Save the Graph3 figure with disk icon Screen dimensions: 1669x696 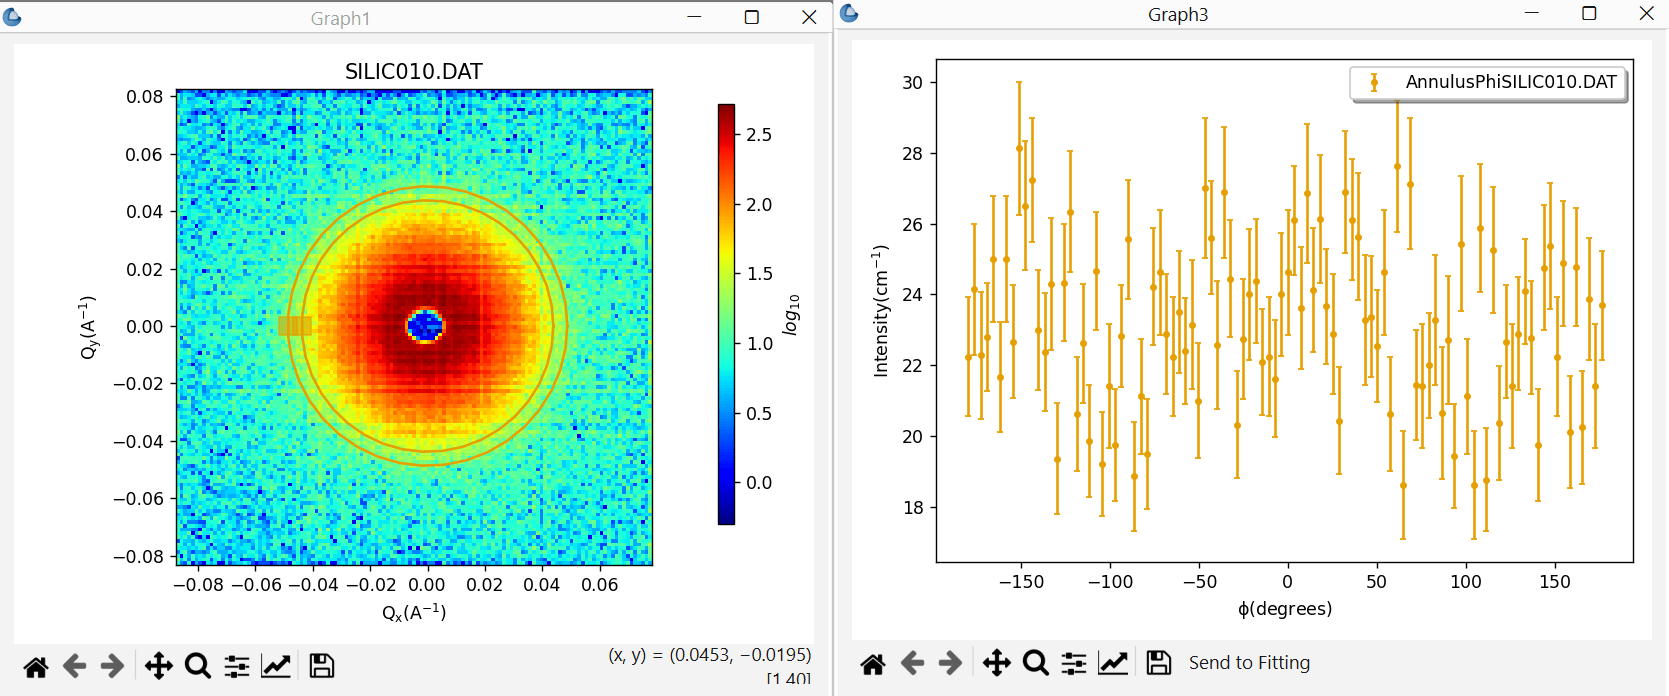point(1159,663)
